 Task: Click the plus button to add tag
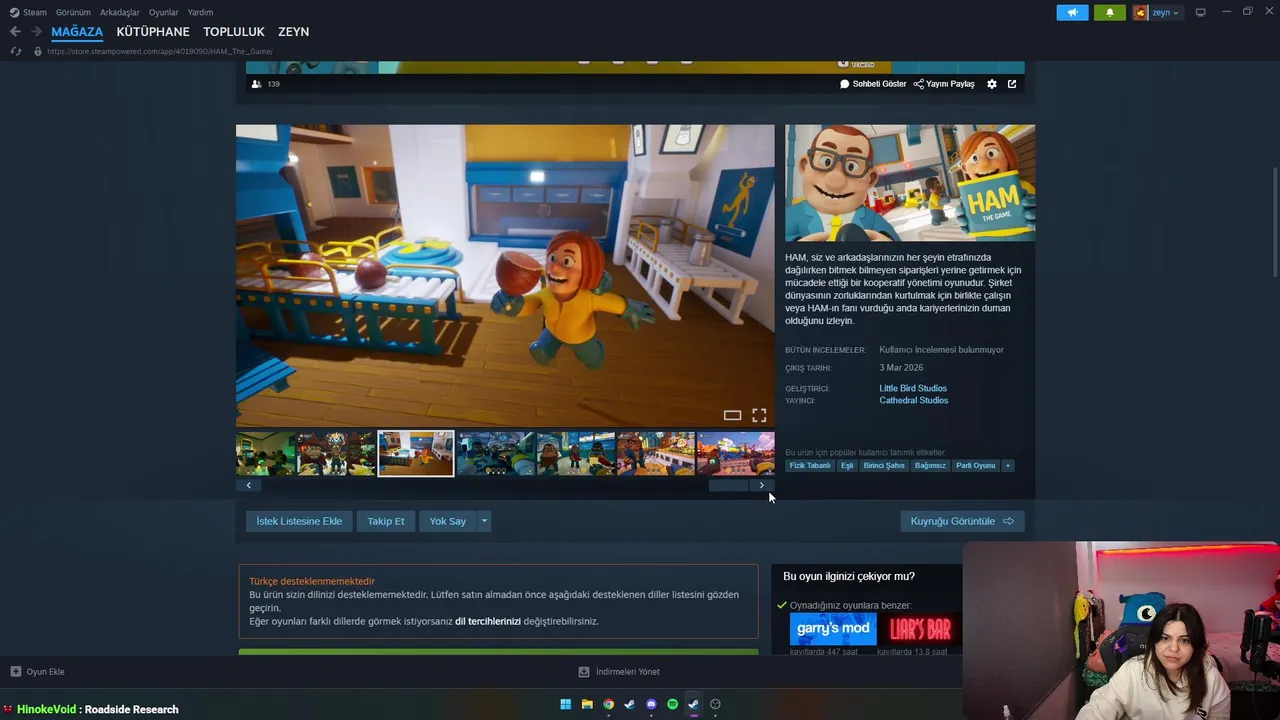[1008, 465]
